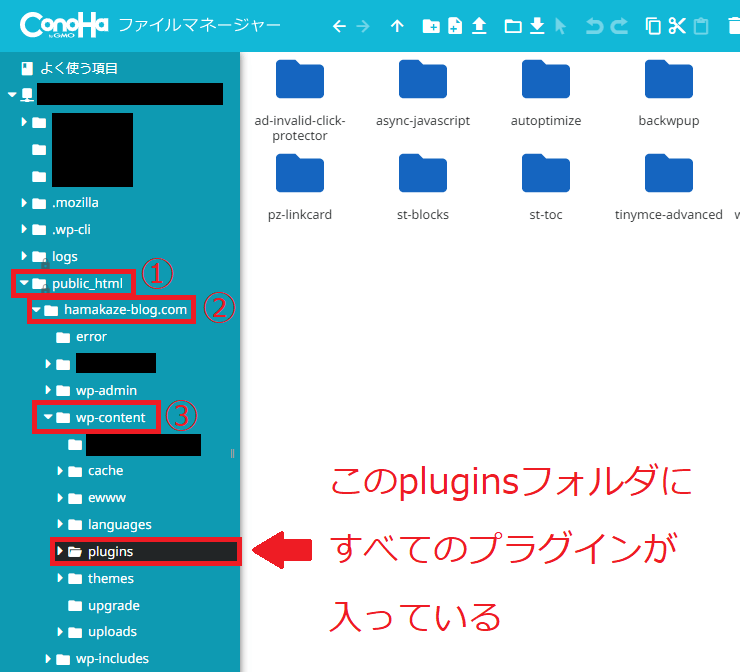Click the forward arrow in toolbar
Viewport: 740px width, 672px height.
coord(363,26)
